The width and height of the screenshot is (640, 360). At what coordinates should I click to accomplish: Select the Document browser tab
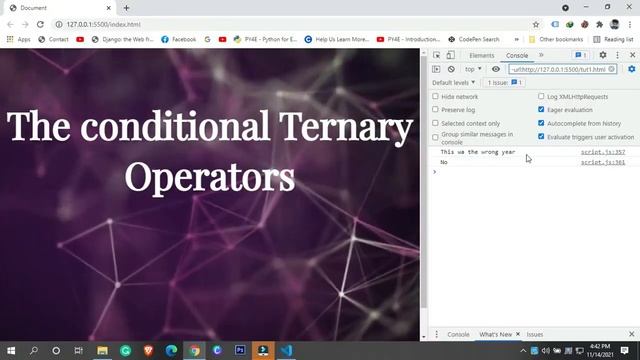(x=60, y=8)
